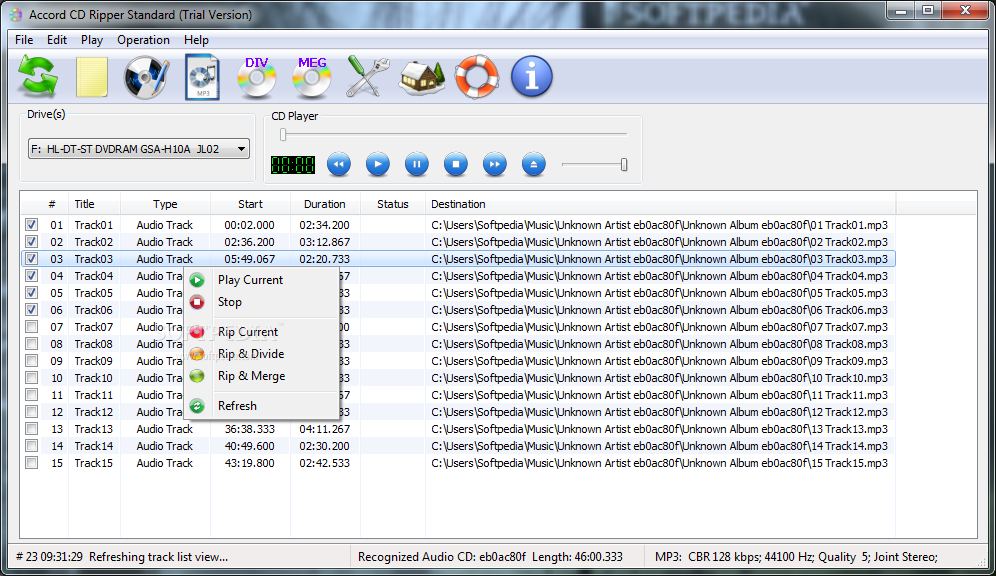Click the Rip to MP3 toolbar icon
This screenshot has width=996, height=576.
tap(202, 77)
